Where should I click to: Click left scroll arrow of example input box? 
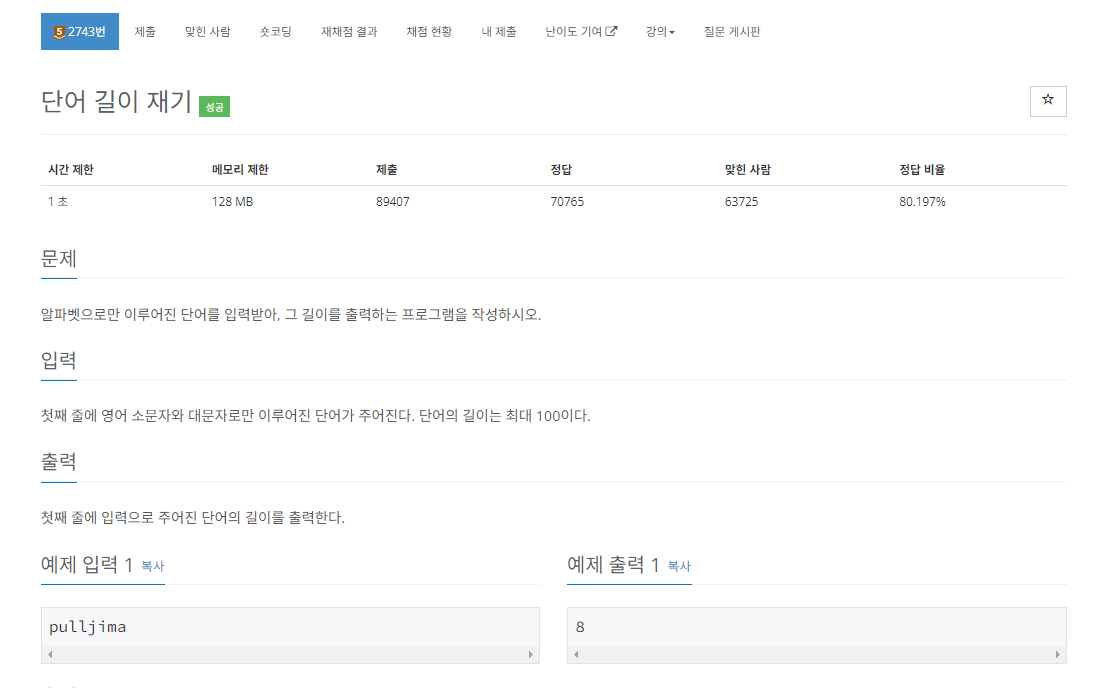click(x=50, y=654)
